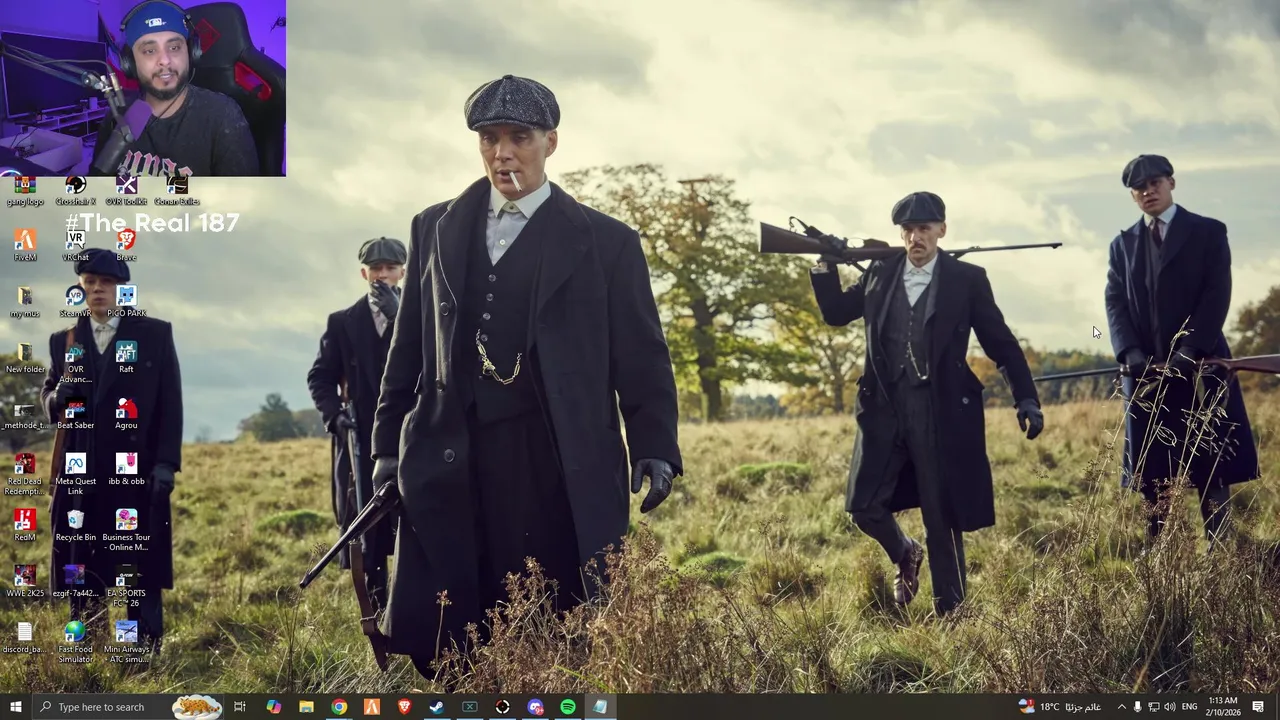Screen dimensions: 1280x720
Task: Launch Copilot from the taskbar
Action: [x=273, y=707]
